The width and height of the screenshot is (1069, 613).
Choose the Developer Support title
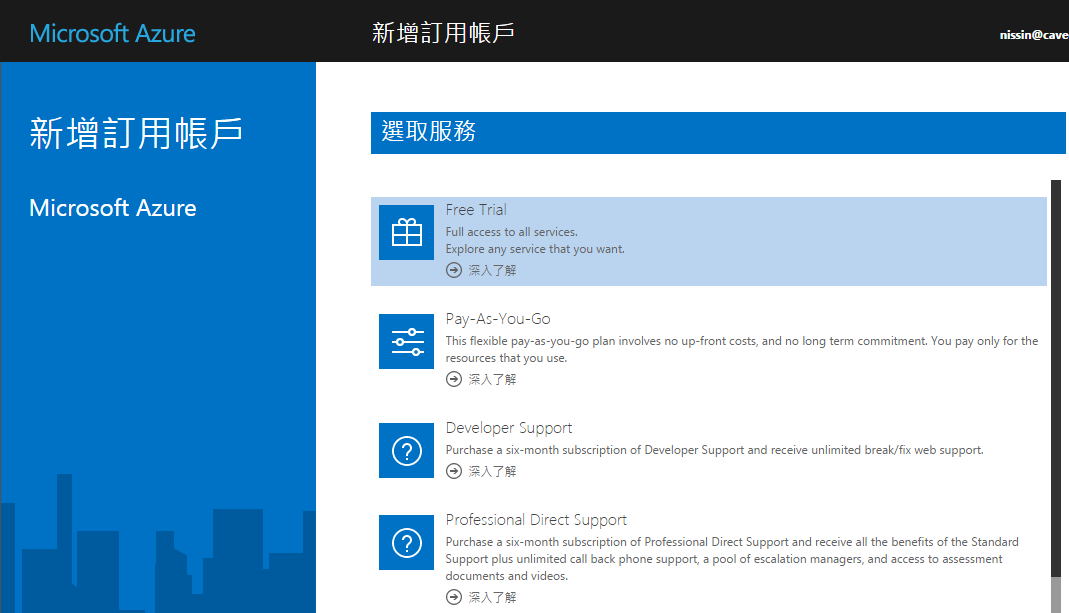[509, 428]
